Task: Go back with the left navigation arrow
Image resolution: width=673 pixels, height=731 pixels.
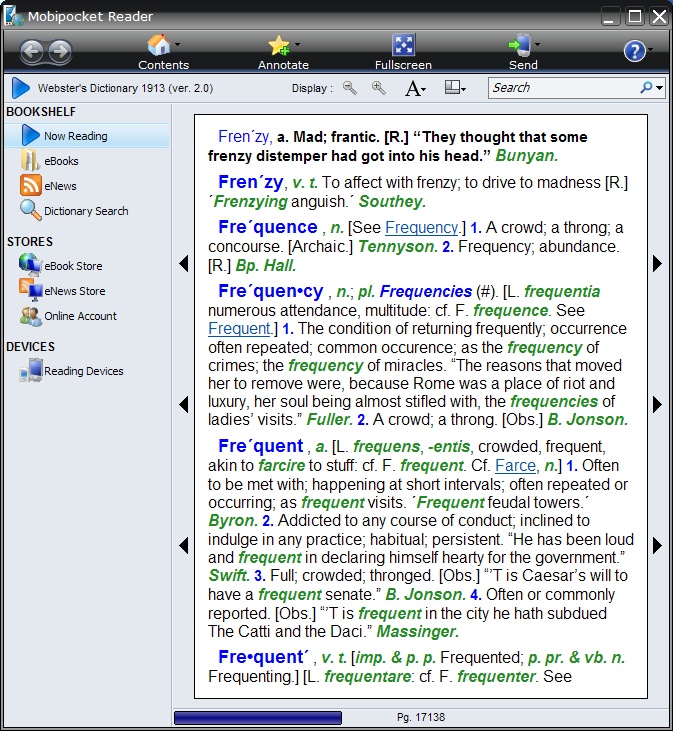Action: pyautogui.click(x=32, y=51)
